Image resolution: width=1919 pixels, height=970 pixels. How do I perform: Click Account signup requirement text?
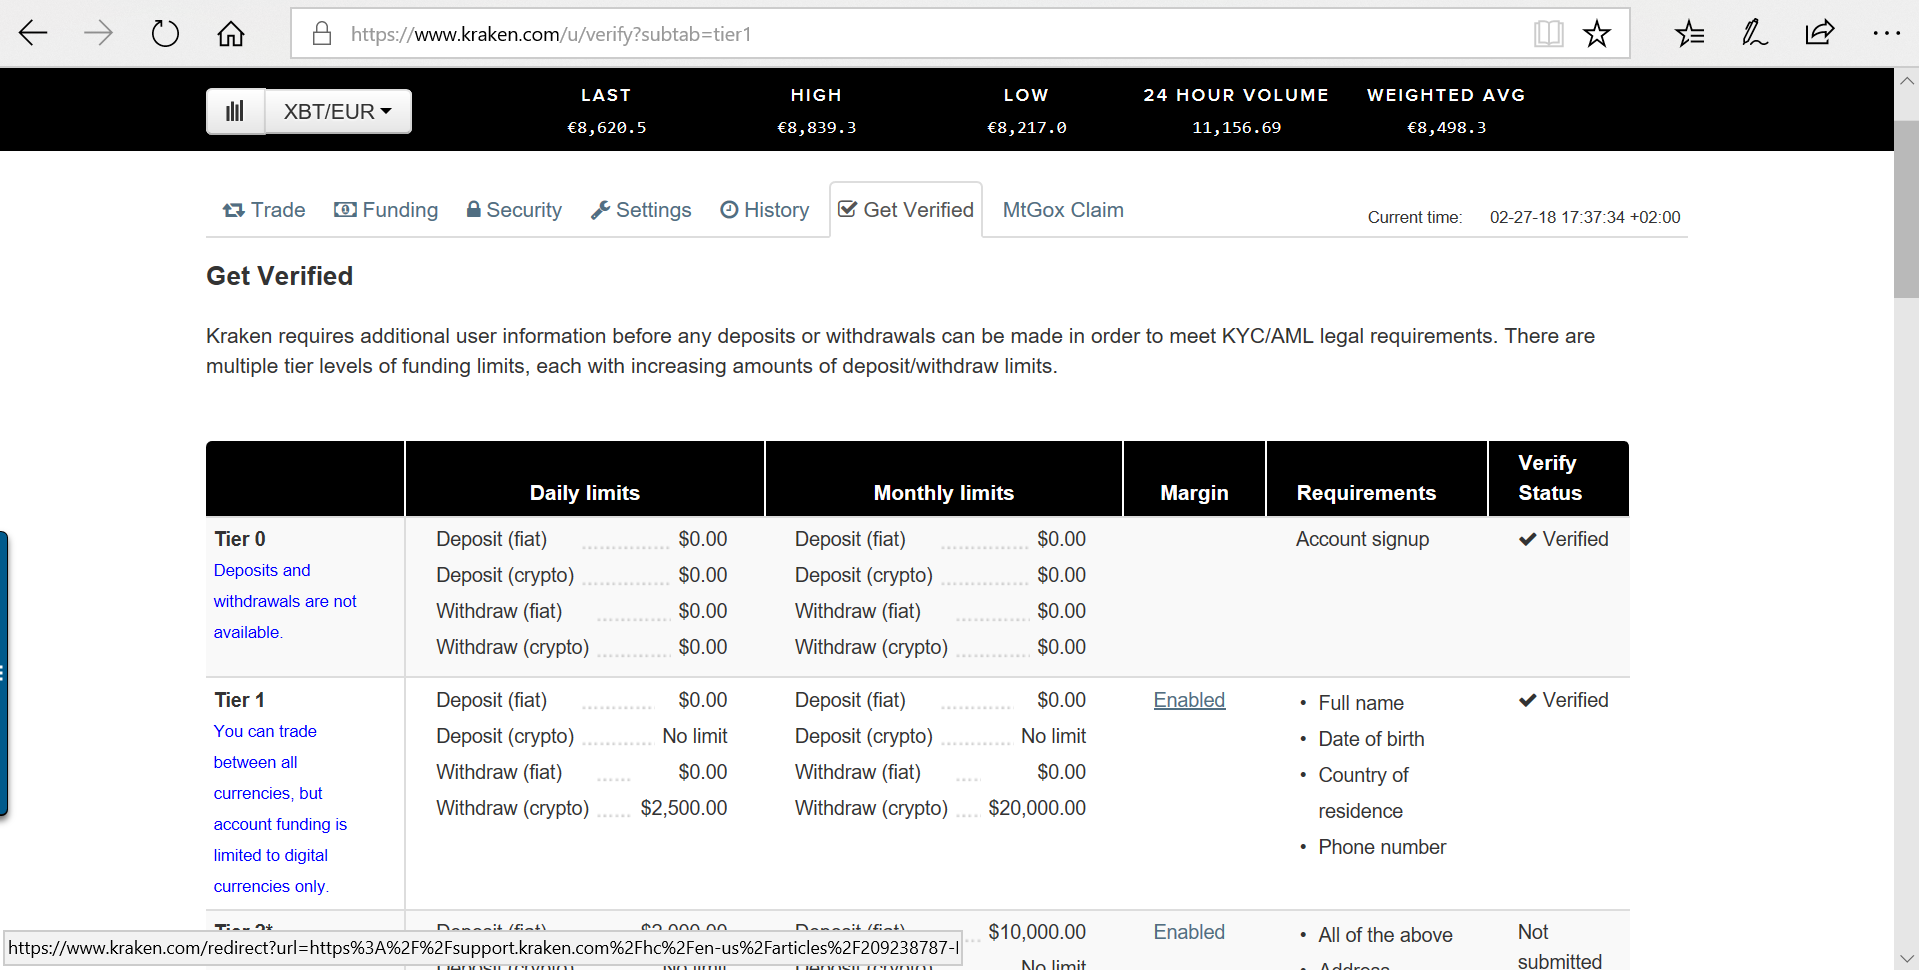[x=1362, y=539]
